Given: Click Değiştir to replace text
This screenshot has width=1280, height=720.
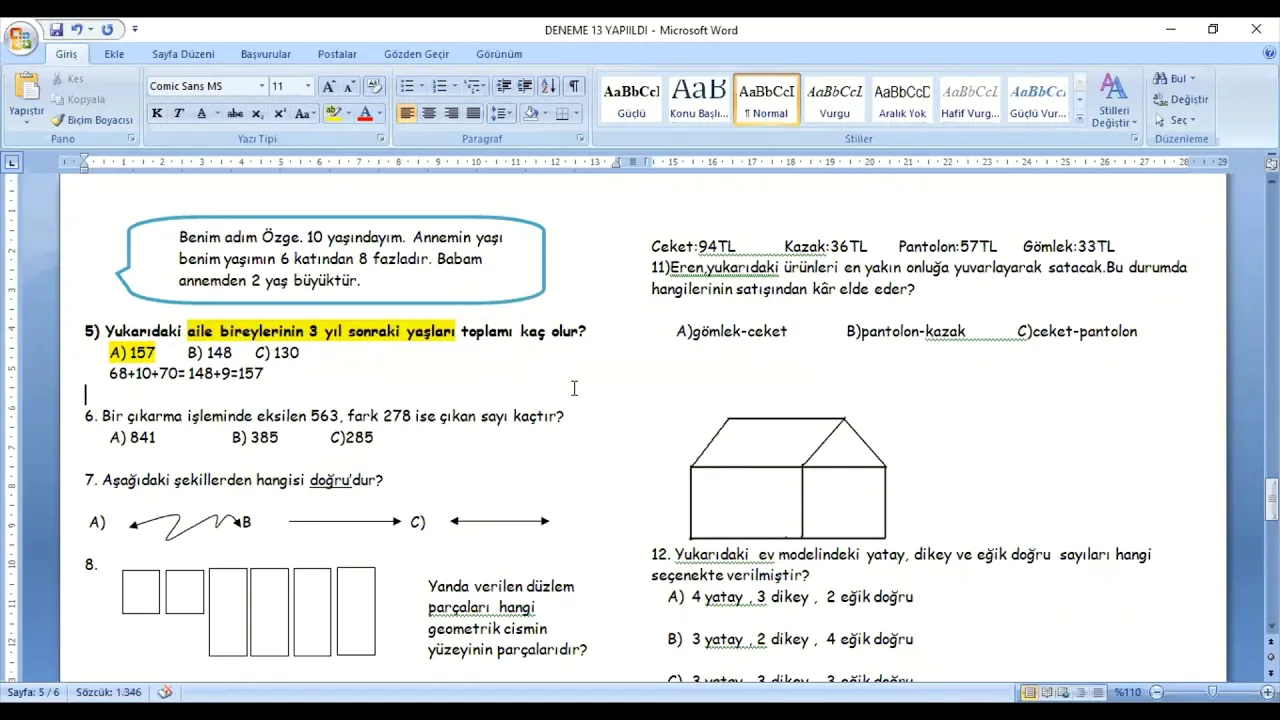Looking at the screenshot, I should (x=1181, y=100).
